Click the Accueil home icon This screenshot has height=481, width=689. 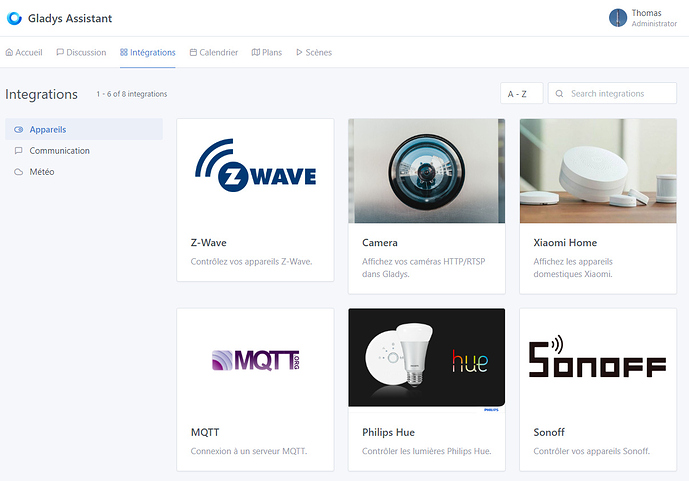(9, 52)
